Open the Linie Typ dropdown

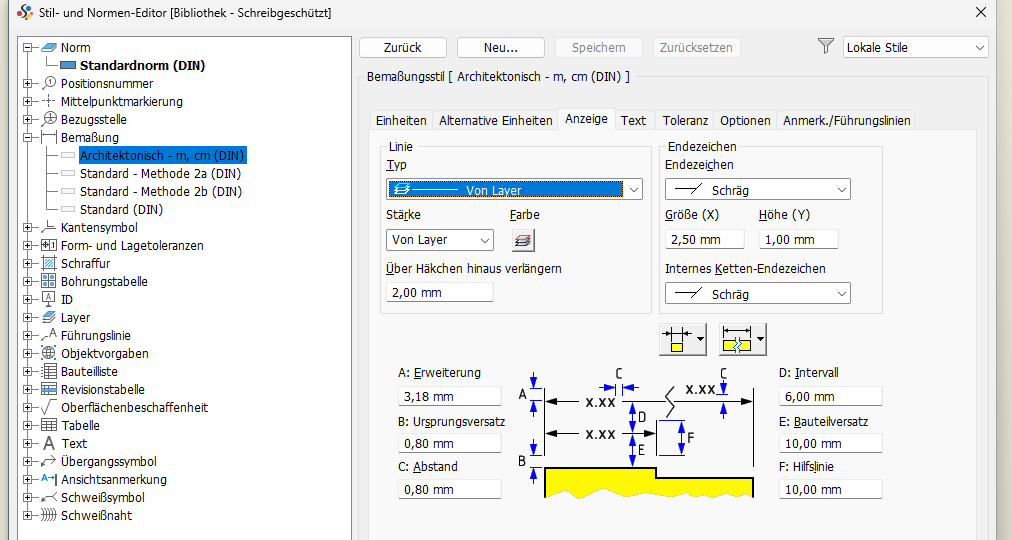(x=514, y=190)
